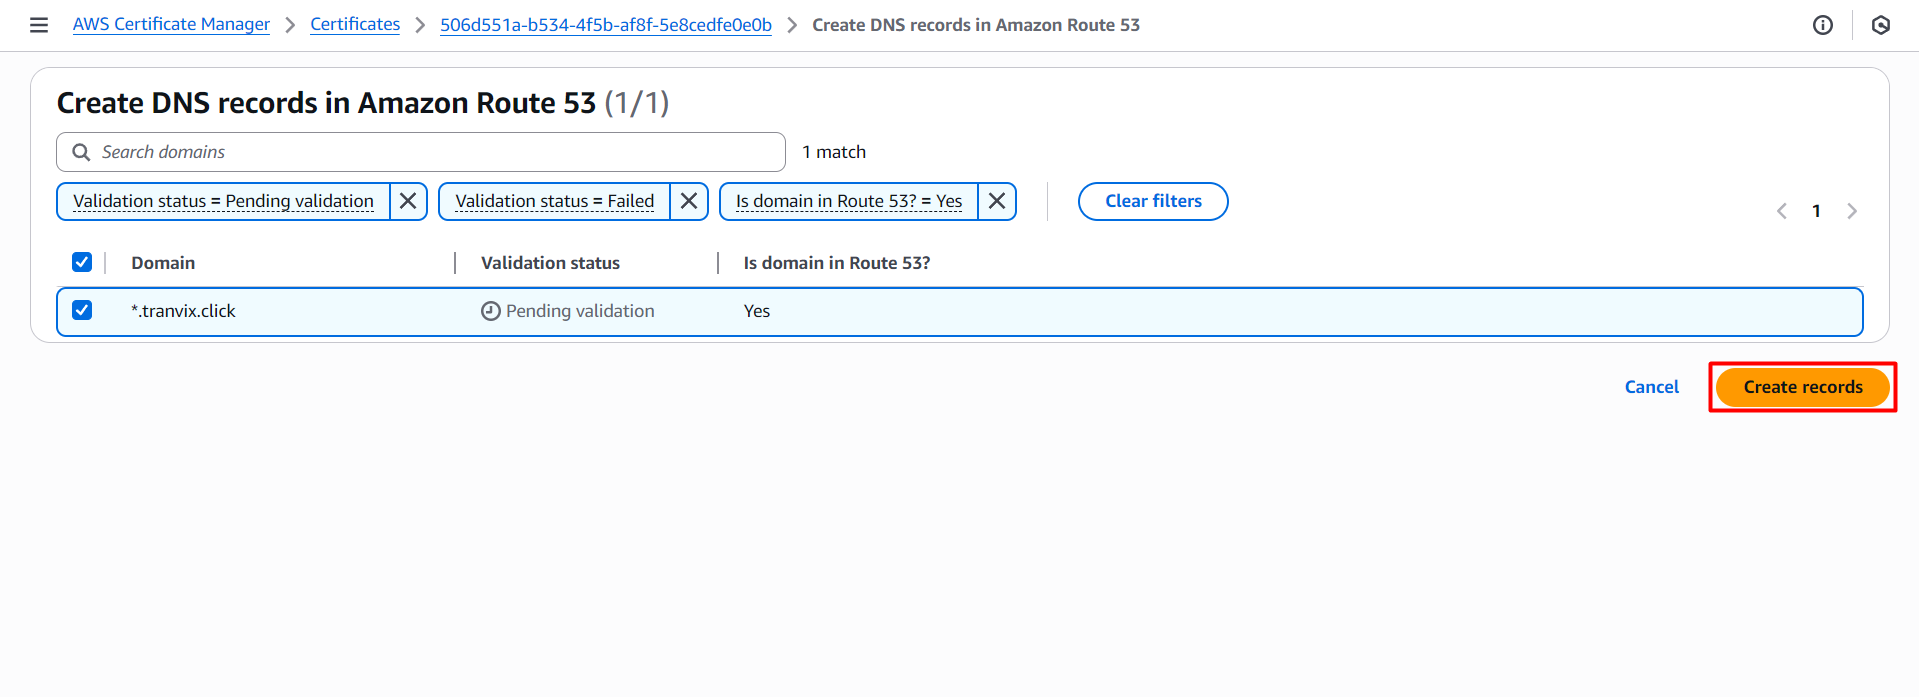1919x697 pixels.
Task: Edit the Pending validation filter token
Action: tap(223, 201)
